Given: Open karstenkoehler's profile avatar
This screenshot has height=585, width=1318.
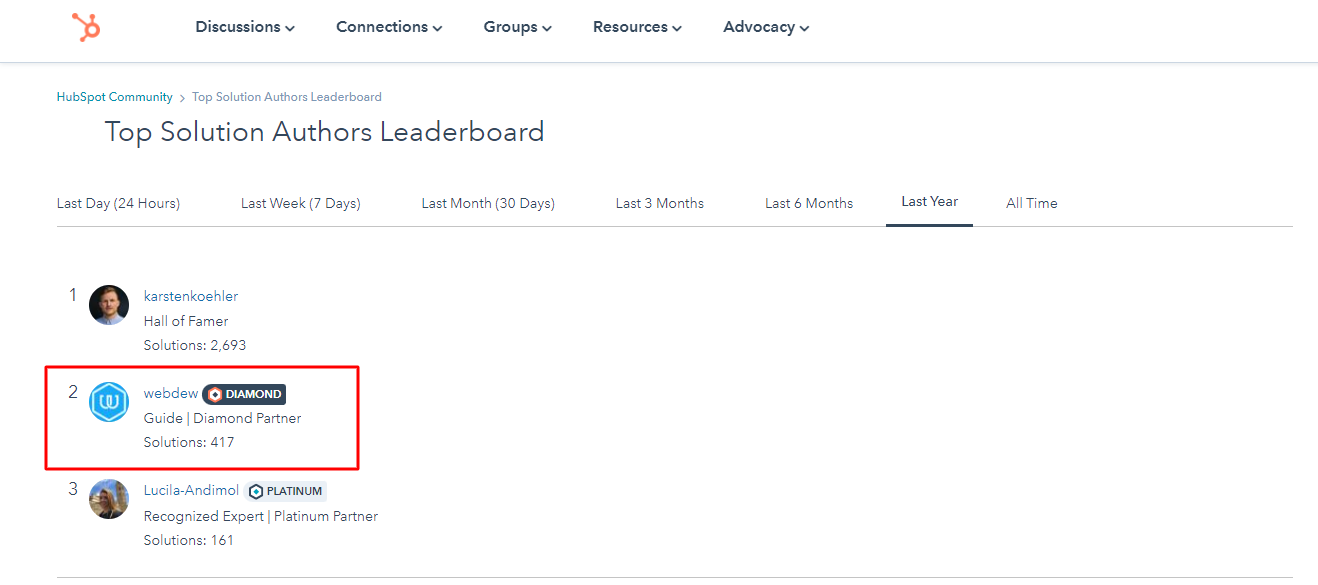Looking at the screenshot, I should click(109, 305).
